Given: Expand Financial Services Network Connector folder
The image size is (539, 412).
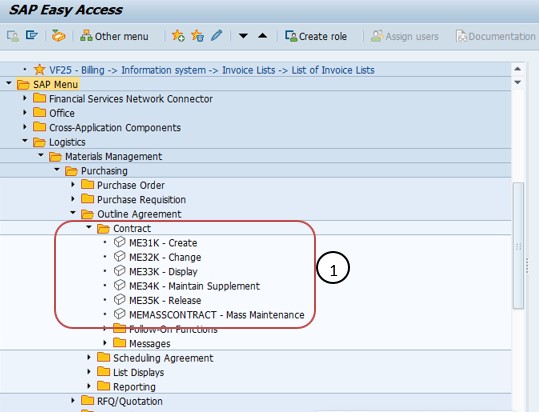Looking at the screenshot, I should [x=25, y=98].
